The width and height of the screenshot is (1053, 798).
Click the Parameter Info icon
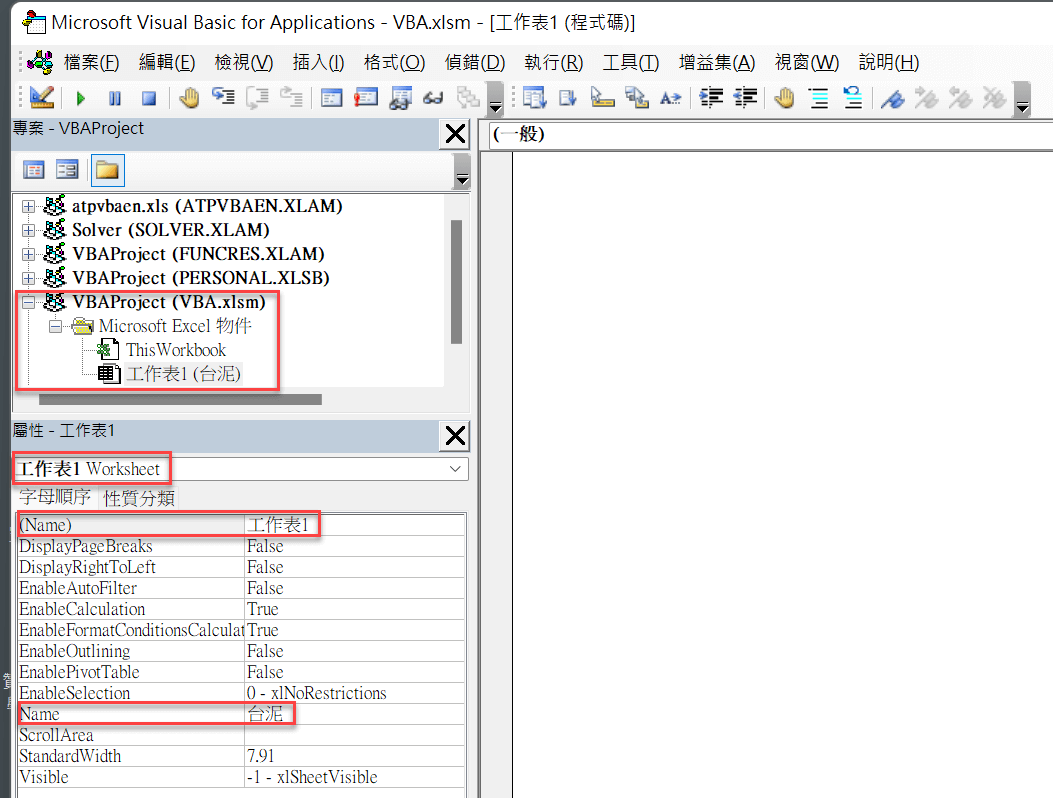point(637,98)
